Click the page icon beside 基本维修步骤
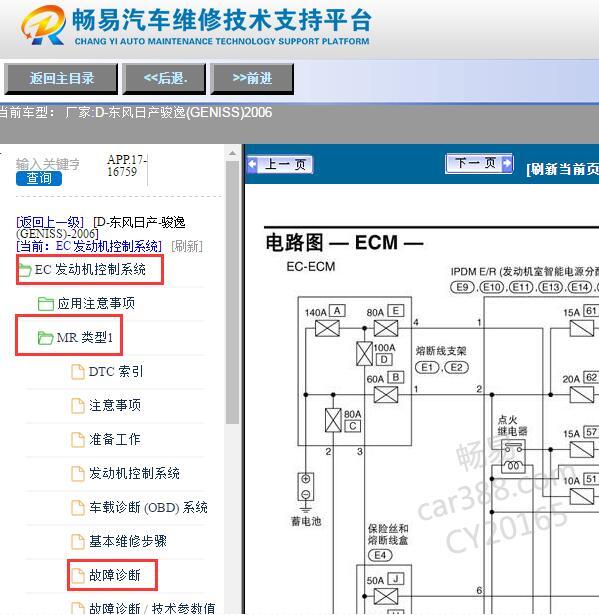 pyautogui.click(x=78, y=542)
